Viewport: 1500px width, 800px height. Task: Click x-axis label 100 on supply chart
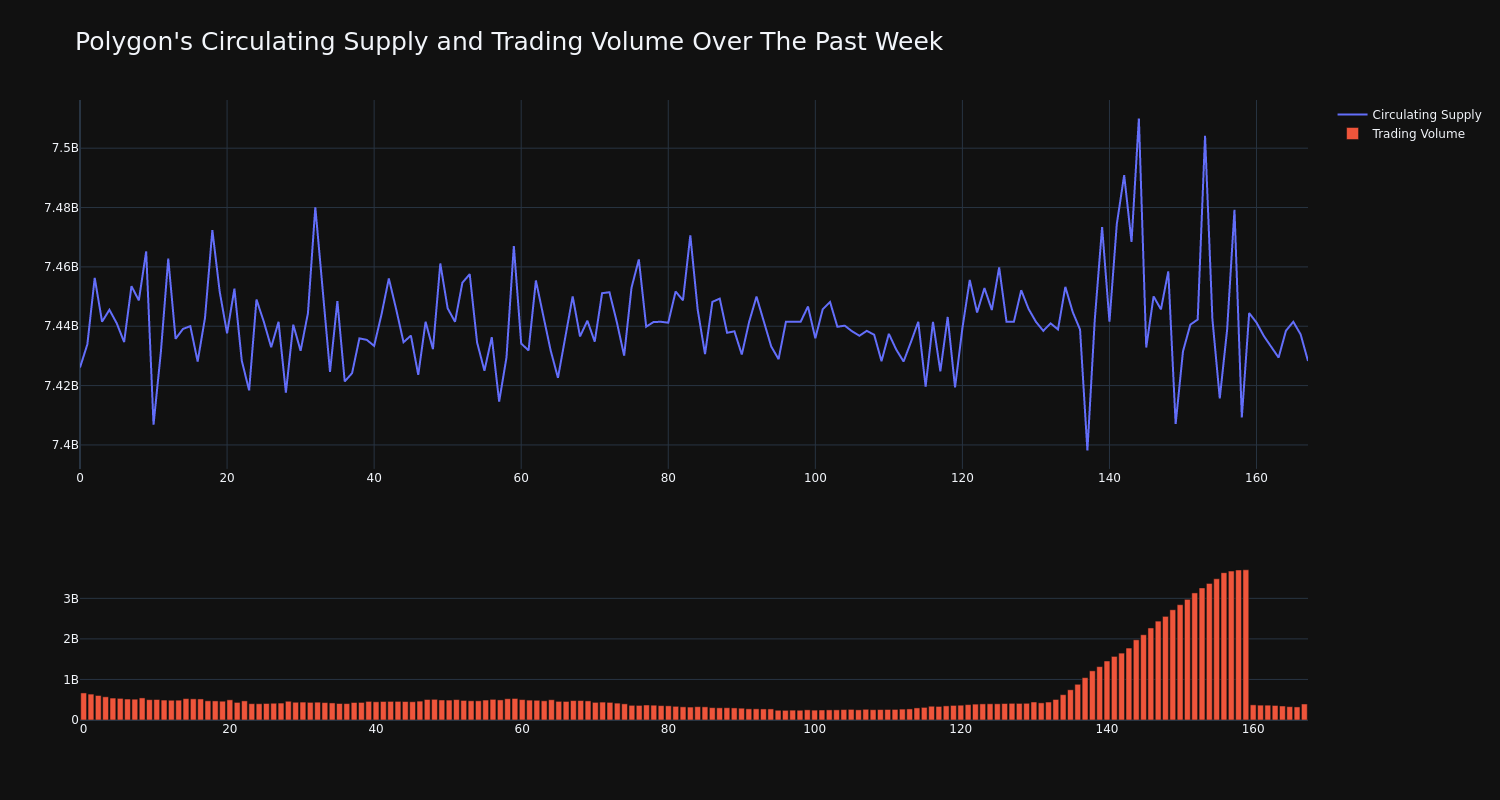[815, 478]
